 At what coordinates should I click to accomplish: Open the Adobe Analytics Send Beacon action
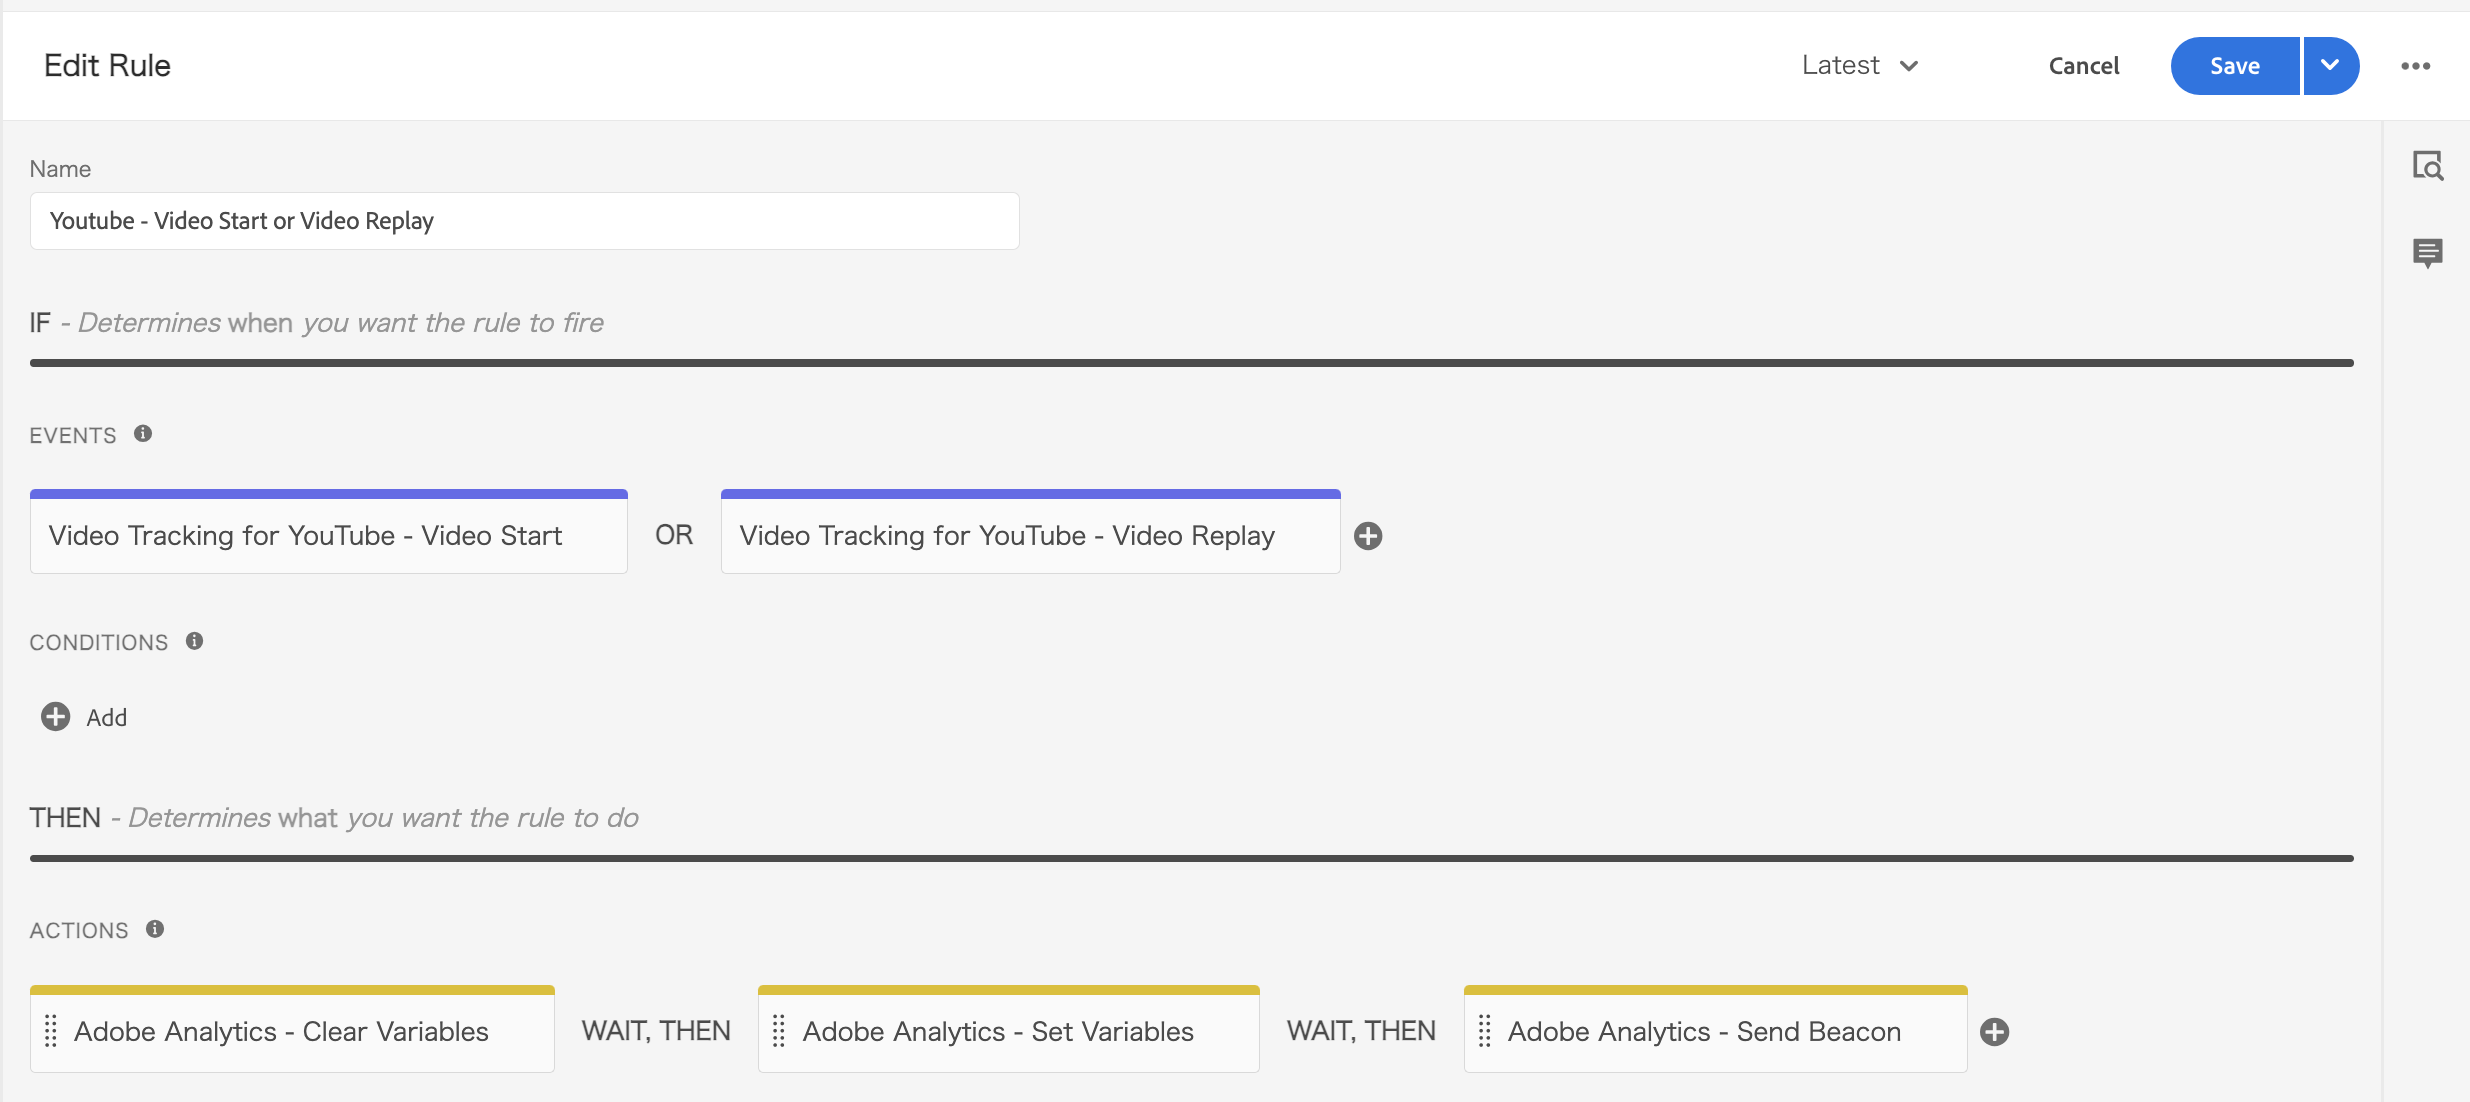(1716, 1030)
